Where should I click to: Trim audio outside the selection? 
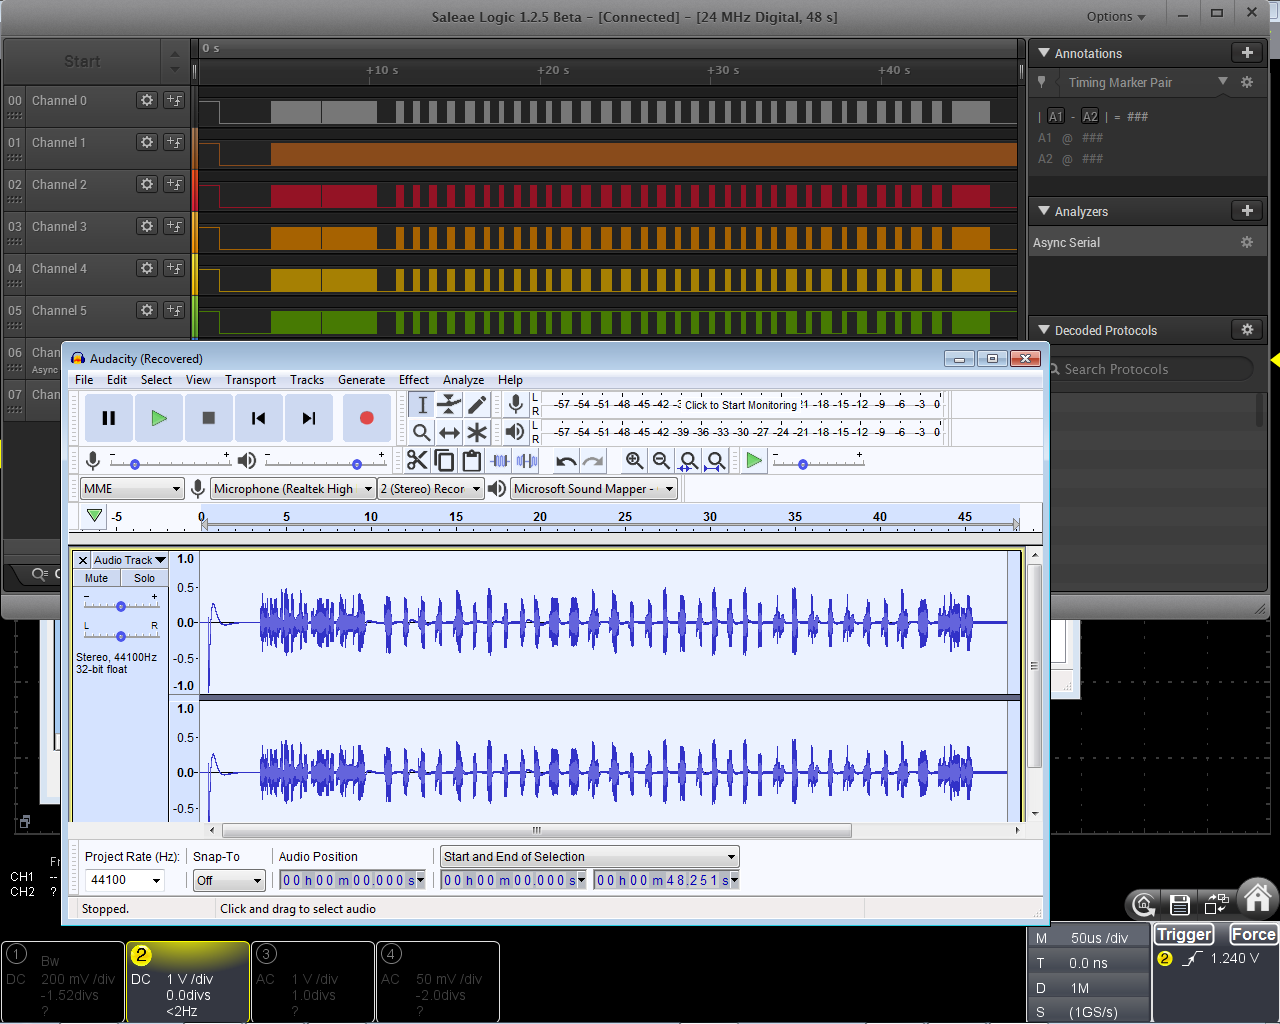pyautogui.click(x=500, y=460)
